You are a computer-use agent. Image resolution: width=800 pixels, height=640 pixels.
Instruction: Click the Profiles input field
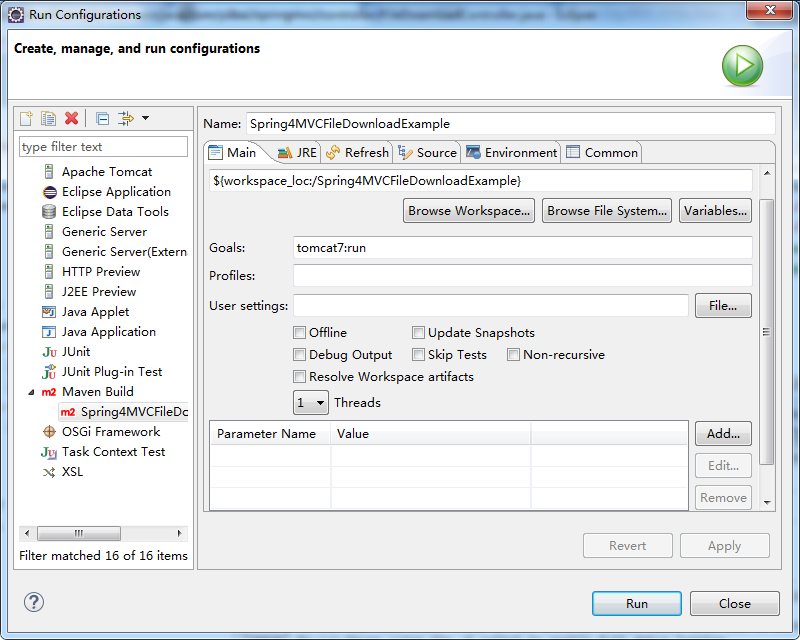[x=522, y=276]
